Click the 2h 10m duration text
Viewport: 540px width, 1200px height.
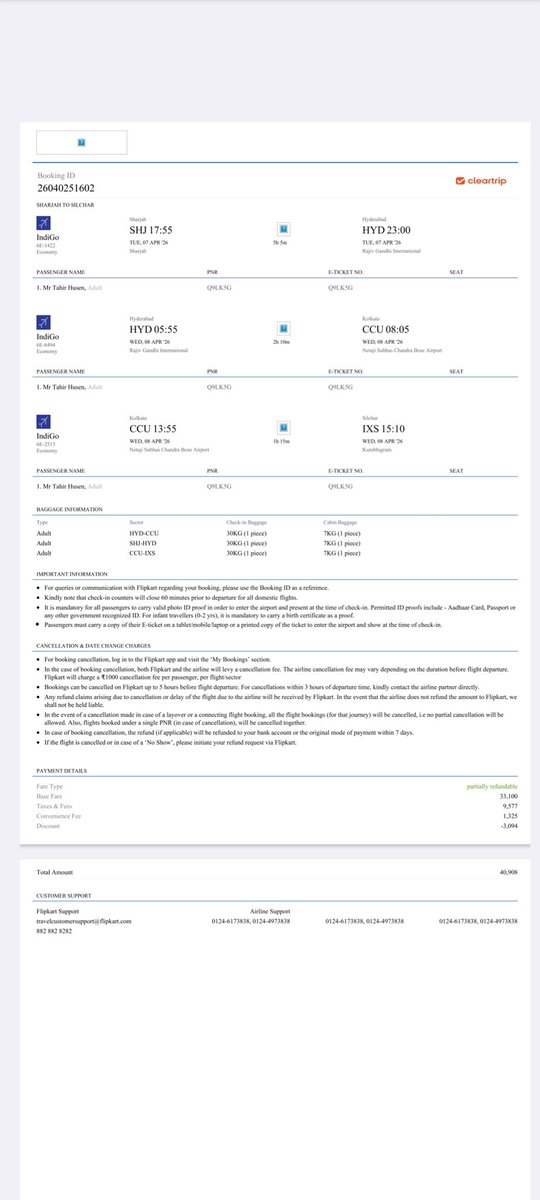pos(283,341)
